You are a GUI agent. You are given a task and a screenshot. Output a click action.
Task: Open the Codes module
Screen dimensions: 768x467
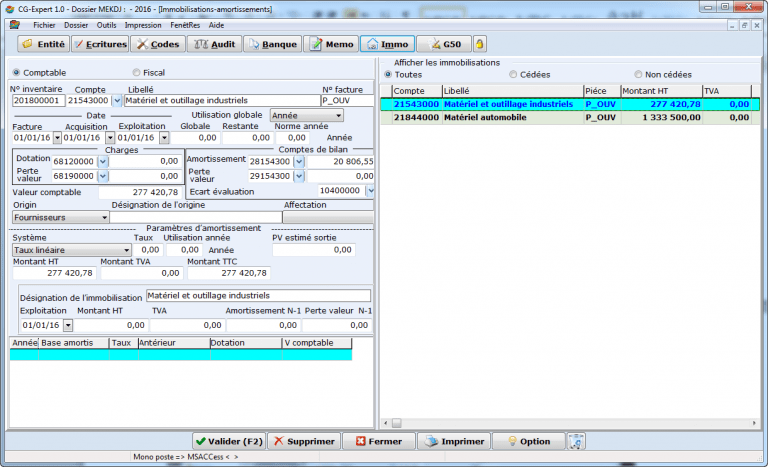[x=158, y=44]
